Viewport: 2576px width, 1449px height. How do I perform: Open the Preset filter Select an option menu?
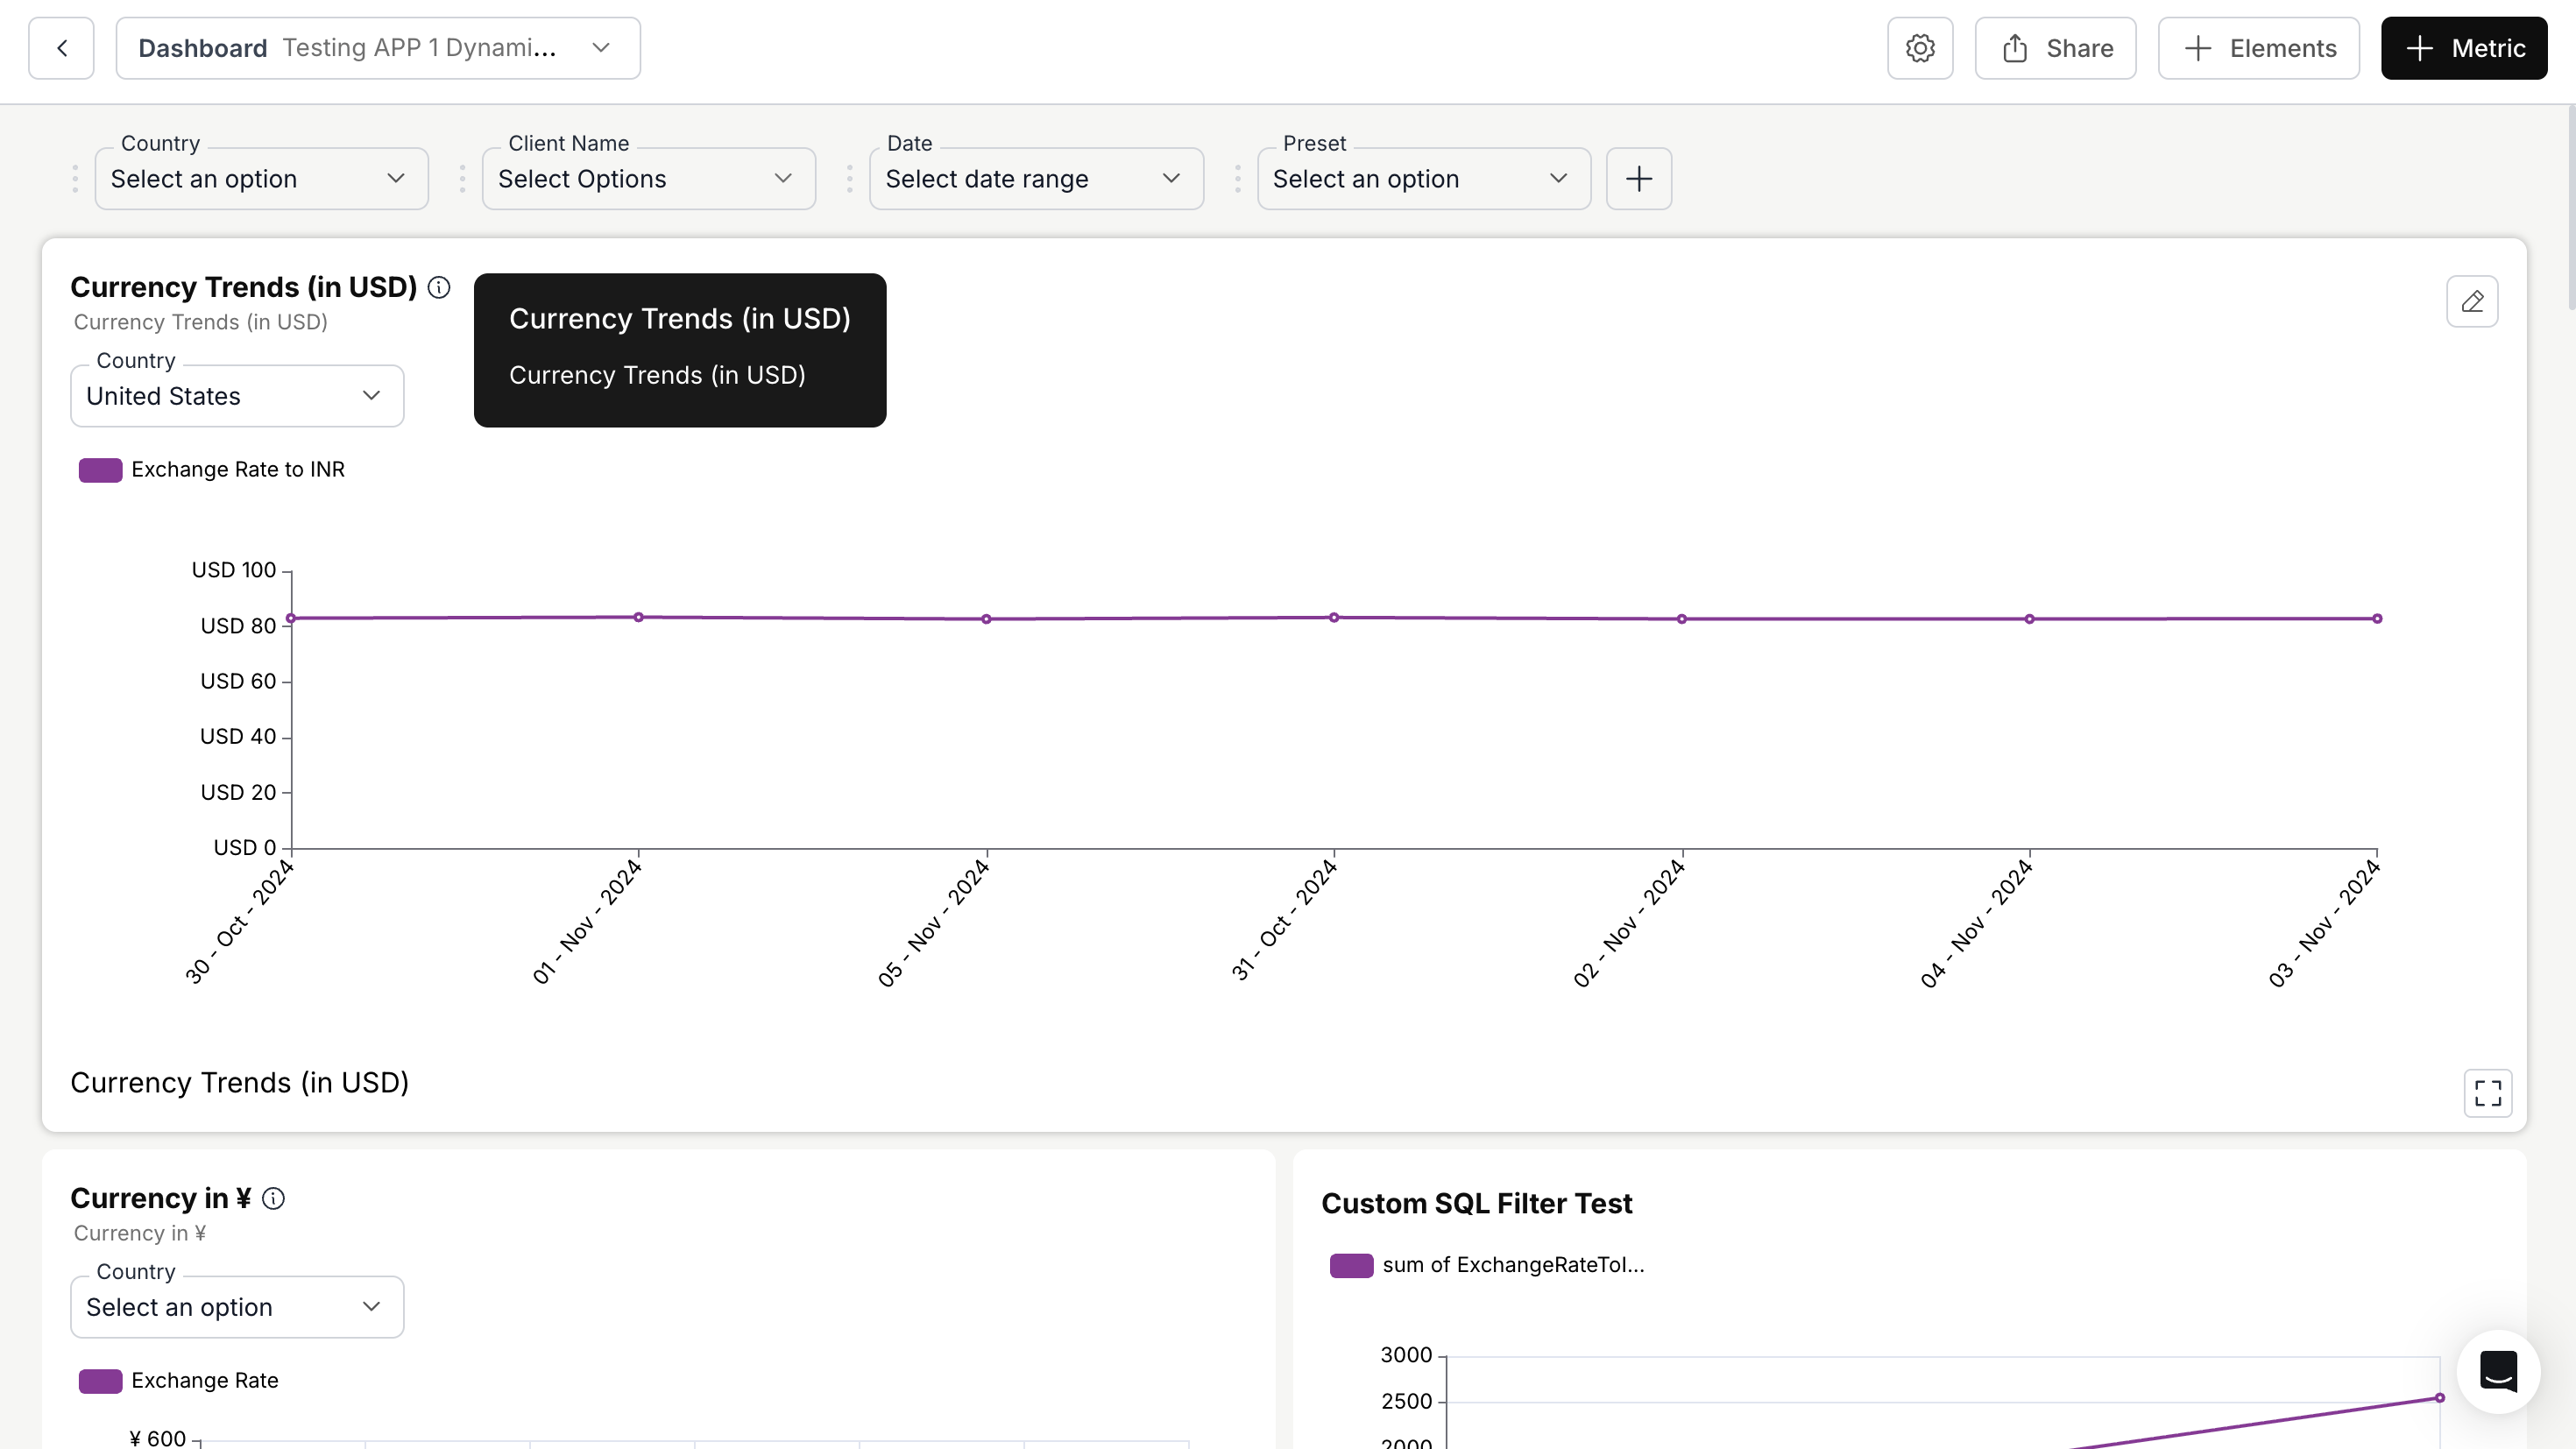(x=1423, y=178)
